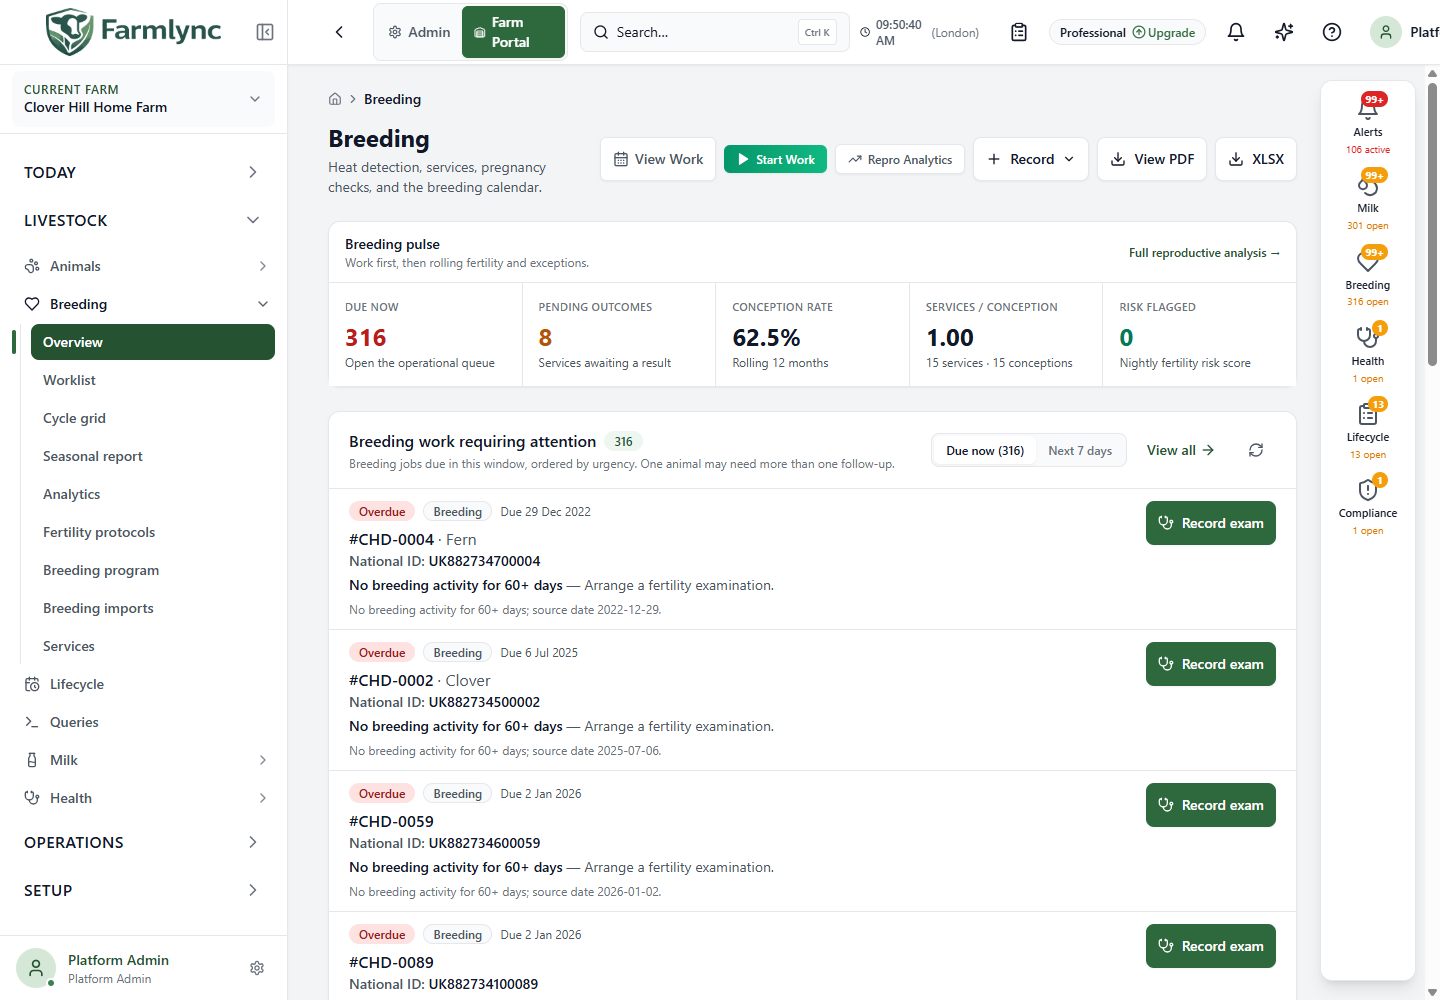Open Seasonal report page

153,456
